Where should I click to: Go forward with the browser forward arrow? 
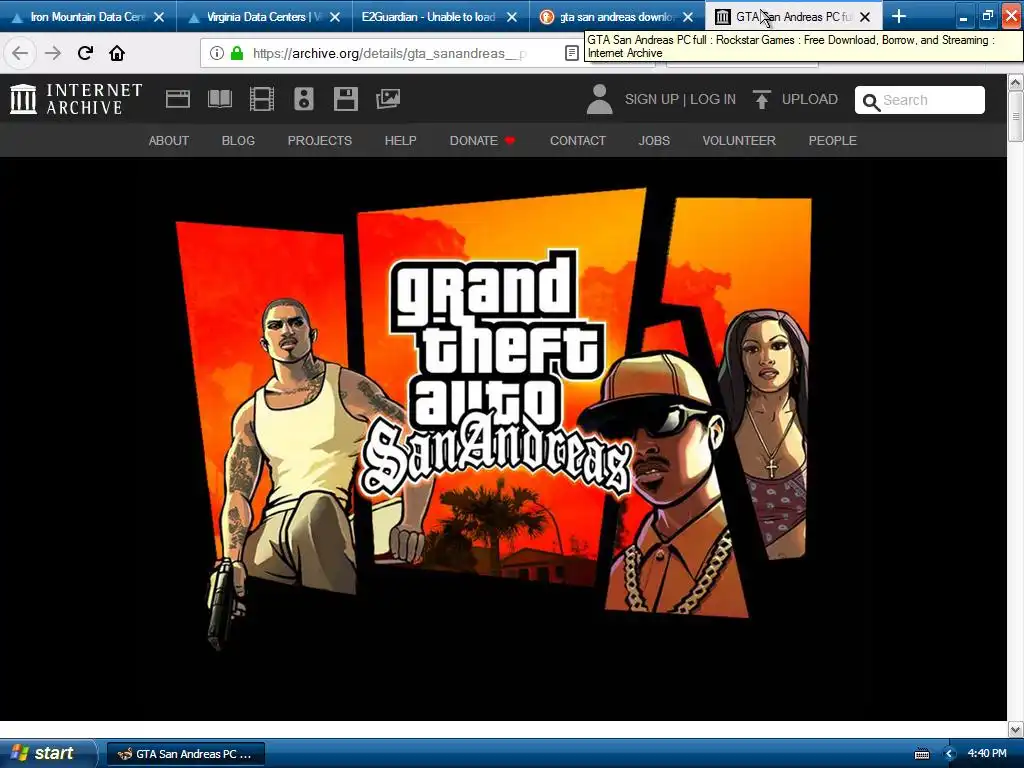click(x=52, y=53)
